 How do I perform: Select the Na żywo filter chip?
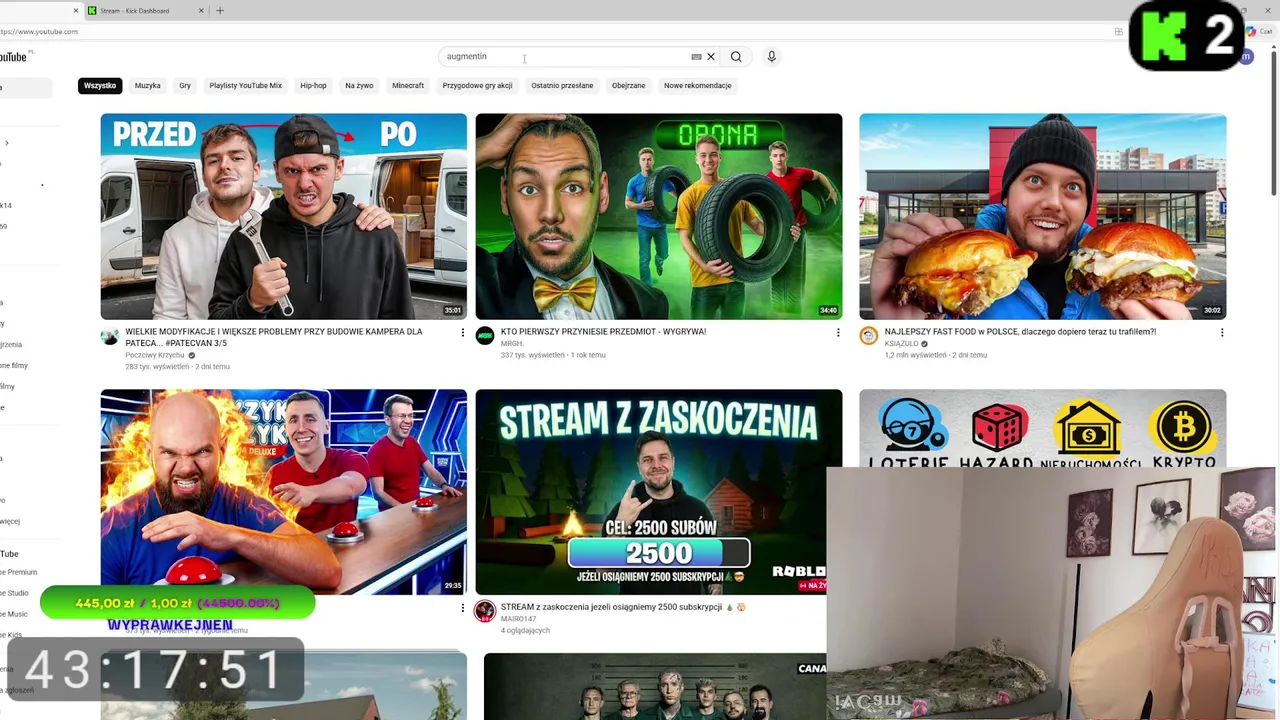click(359, 86)
